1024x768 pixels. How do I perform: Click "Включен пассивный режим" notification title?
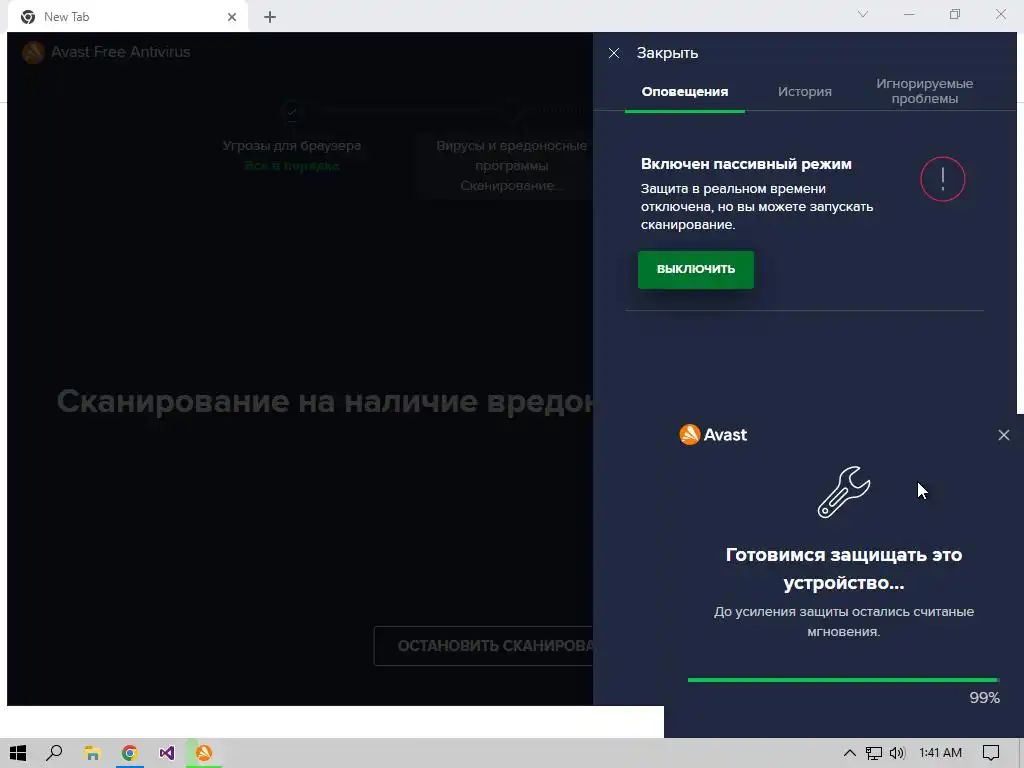pos(746,164)
